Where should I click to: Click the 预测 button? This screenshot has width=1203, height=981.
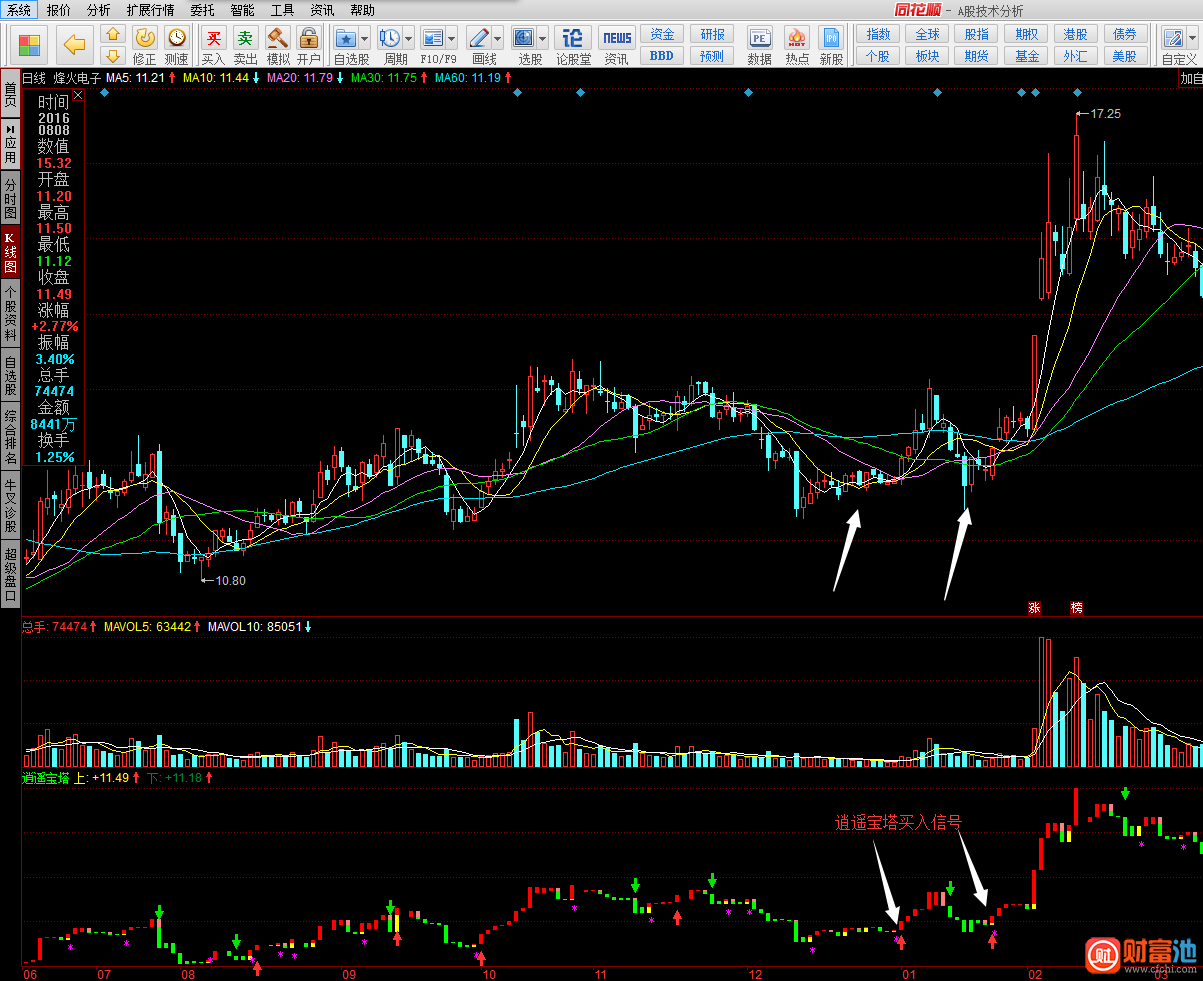(x=712, y=56)
